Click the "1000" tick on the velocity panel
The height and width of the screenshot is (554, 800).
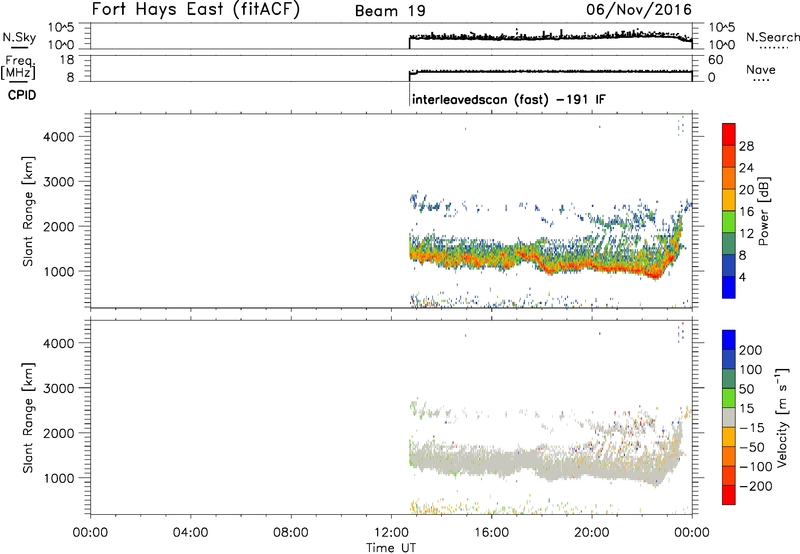(x=59, y=478)
